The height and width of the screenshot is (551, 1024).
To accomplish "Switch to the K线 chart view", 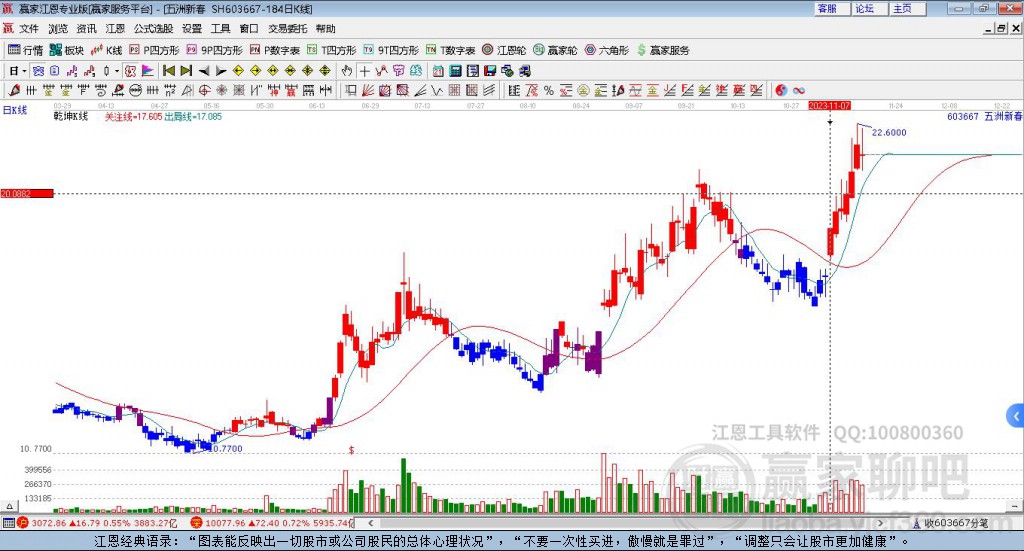I will (x=106, y=50).
